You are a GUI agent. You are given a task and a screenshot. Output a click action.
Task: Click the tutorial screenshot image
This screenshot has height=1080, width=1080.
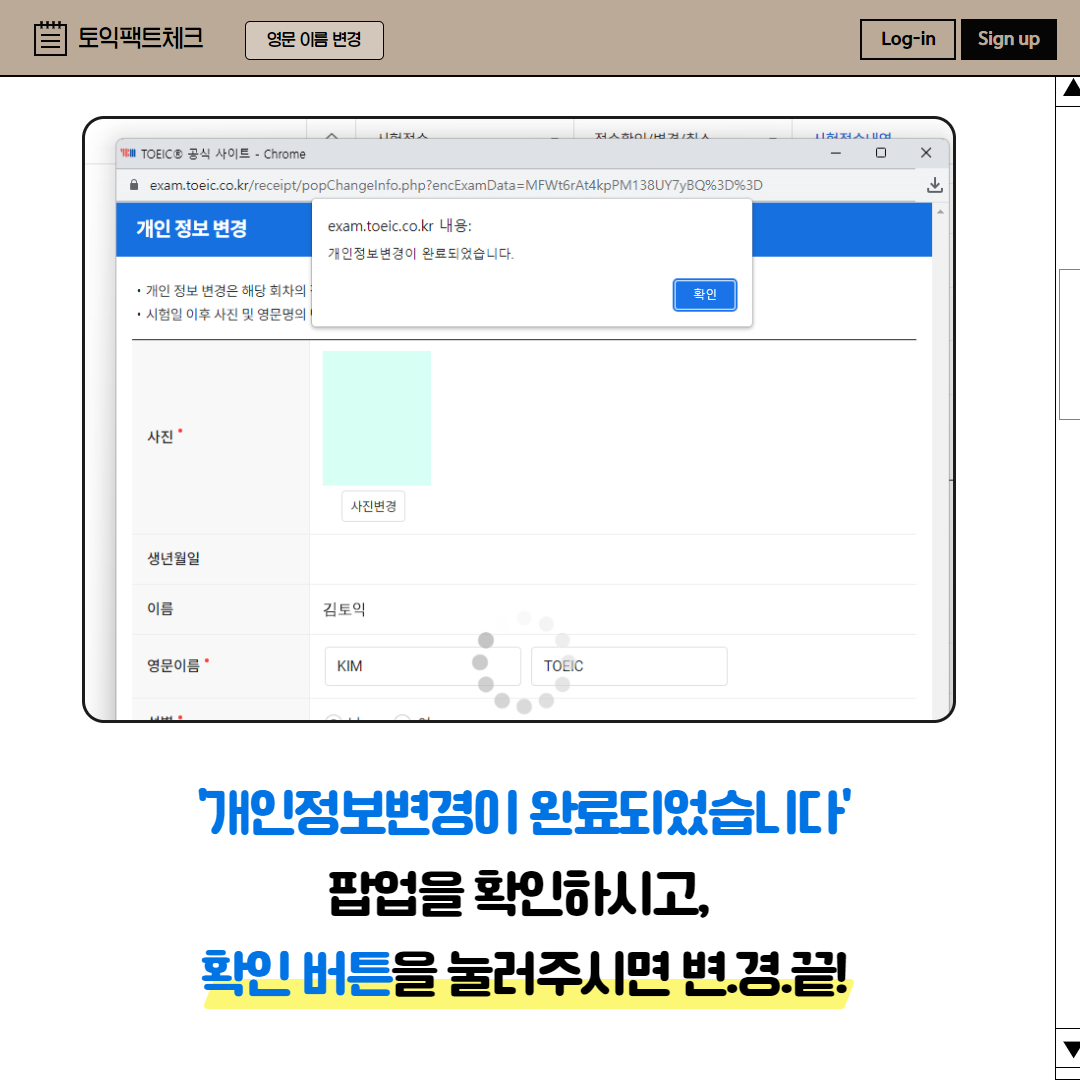pyautogui.click(x=519, y=419)
